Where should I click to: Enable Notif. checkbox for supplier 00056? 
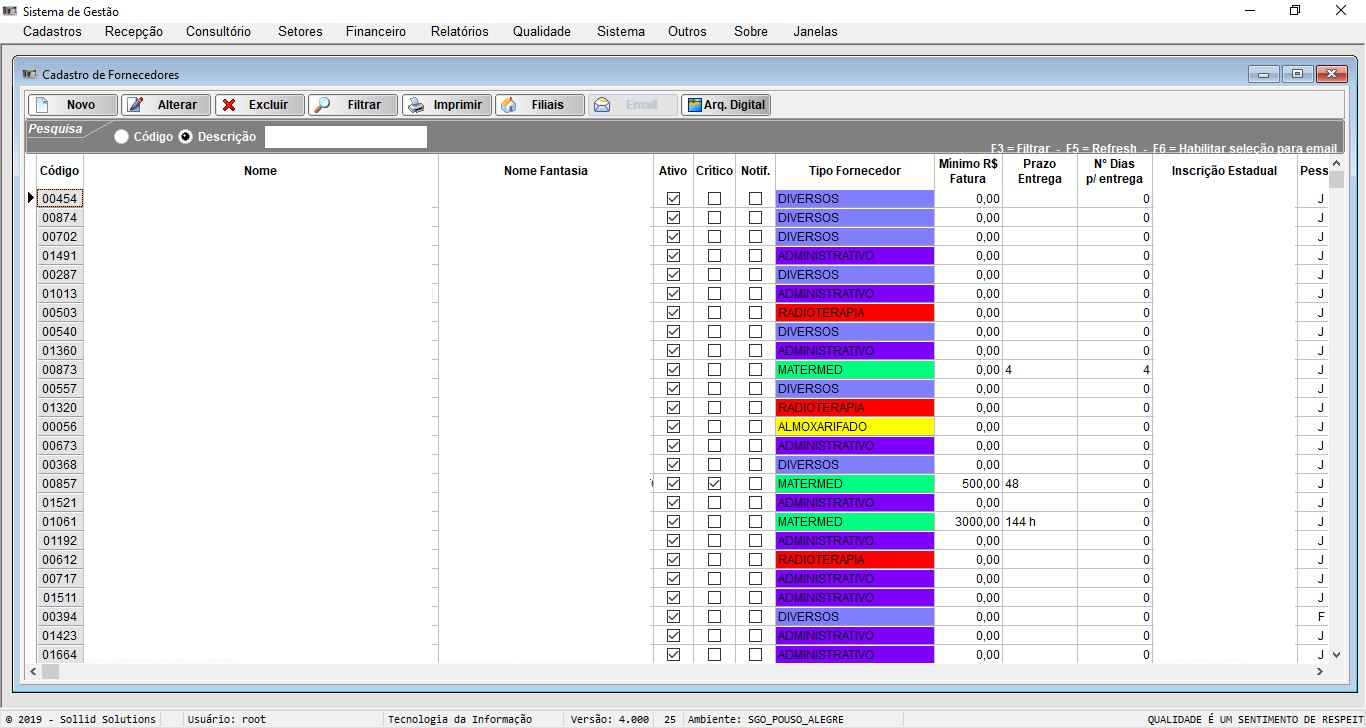click(x=755, y=427)
